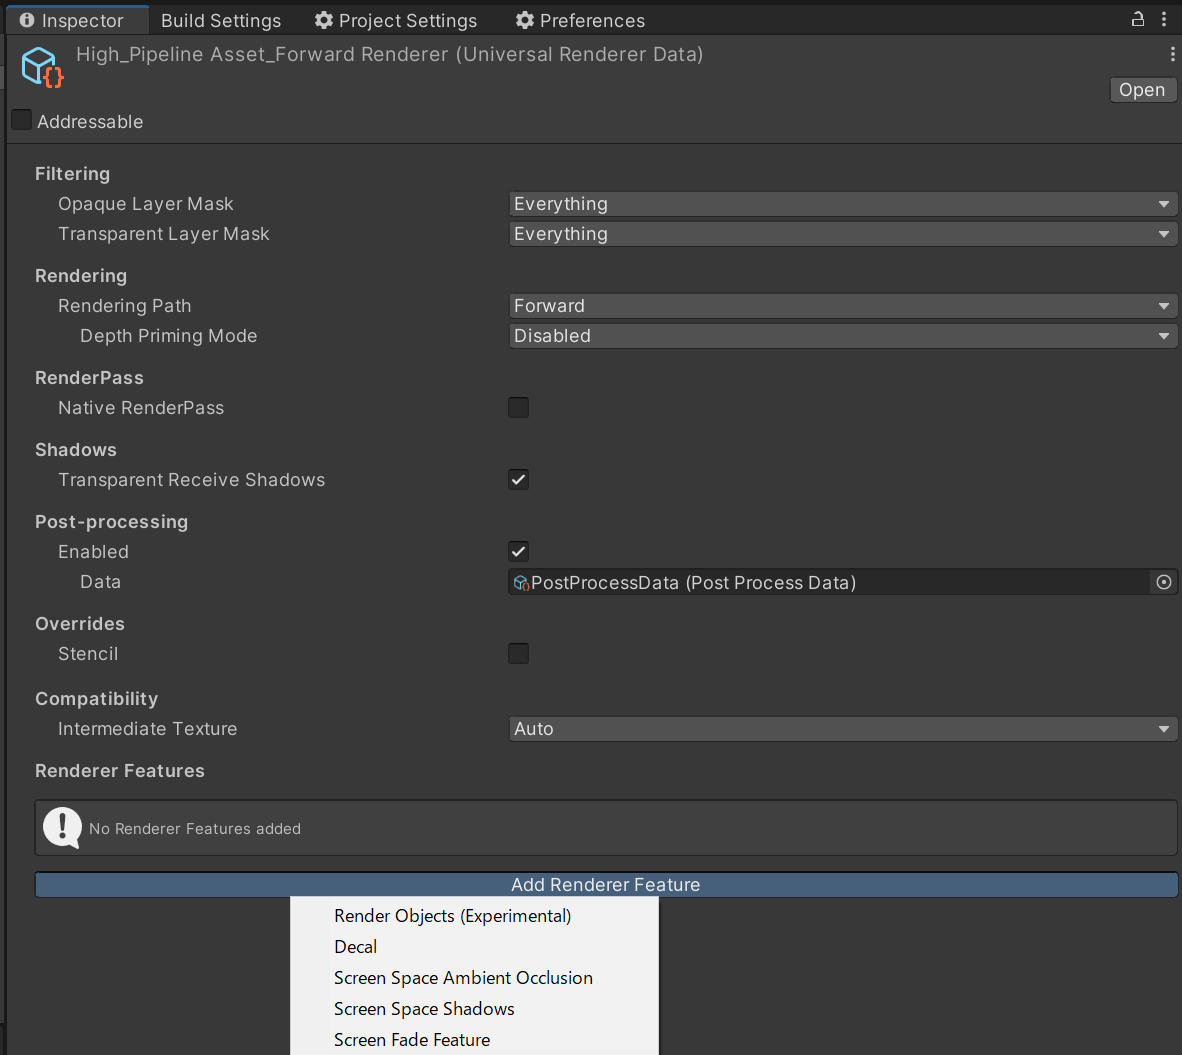This screenshot has width=1182, height=1055.
Task: Click the Preferences gear icon
Action: click(x=525, y=20)
